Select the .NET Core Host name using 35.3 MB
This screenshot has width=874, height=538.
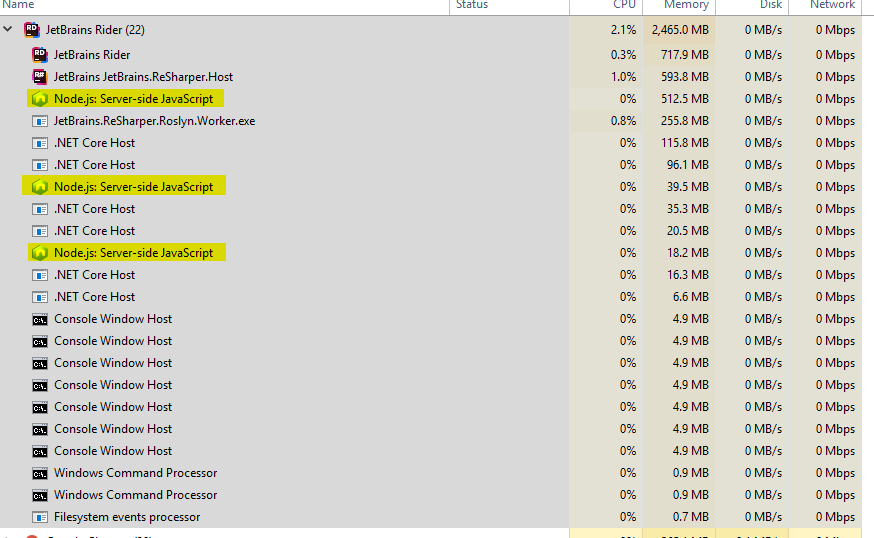click(x=94, y=209)
